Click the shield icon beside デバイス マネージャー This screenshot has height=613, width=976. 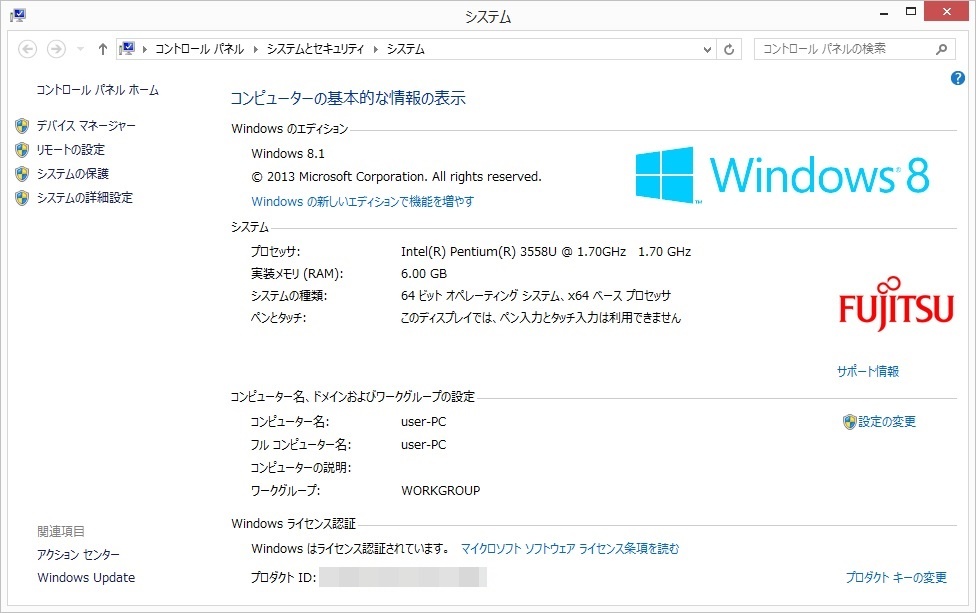pyautogui.click(x=22, y=126)
